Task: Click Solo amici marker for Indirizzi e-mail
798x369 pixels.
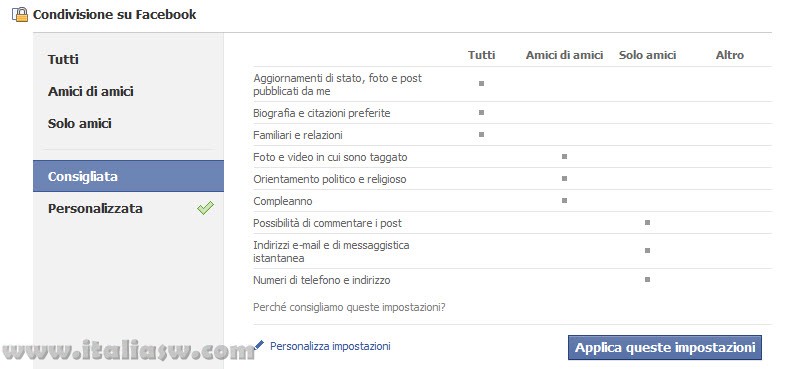Action: click(647, 250)
